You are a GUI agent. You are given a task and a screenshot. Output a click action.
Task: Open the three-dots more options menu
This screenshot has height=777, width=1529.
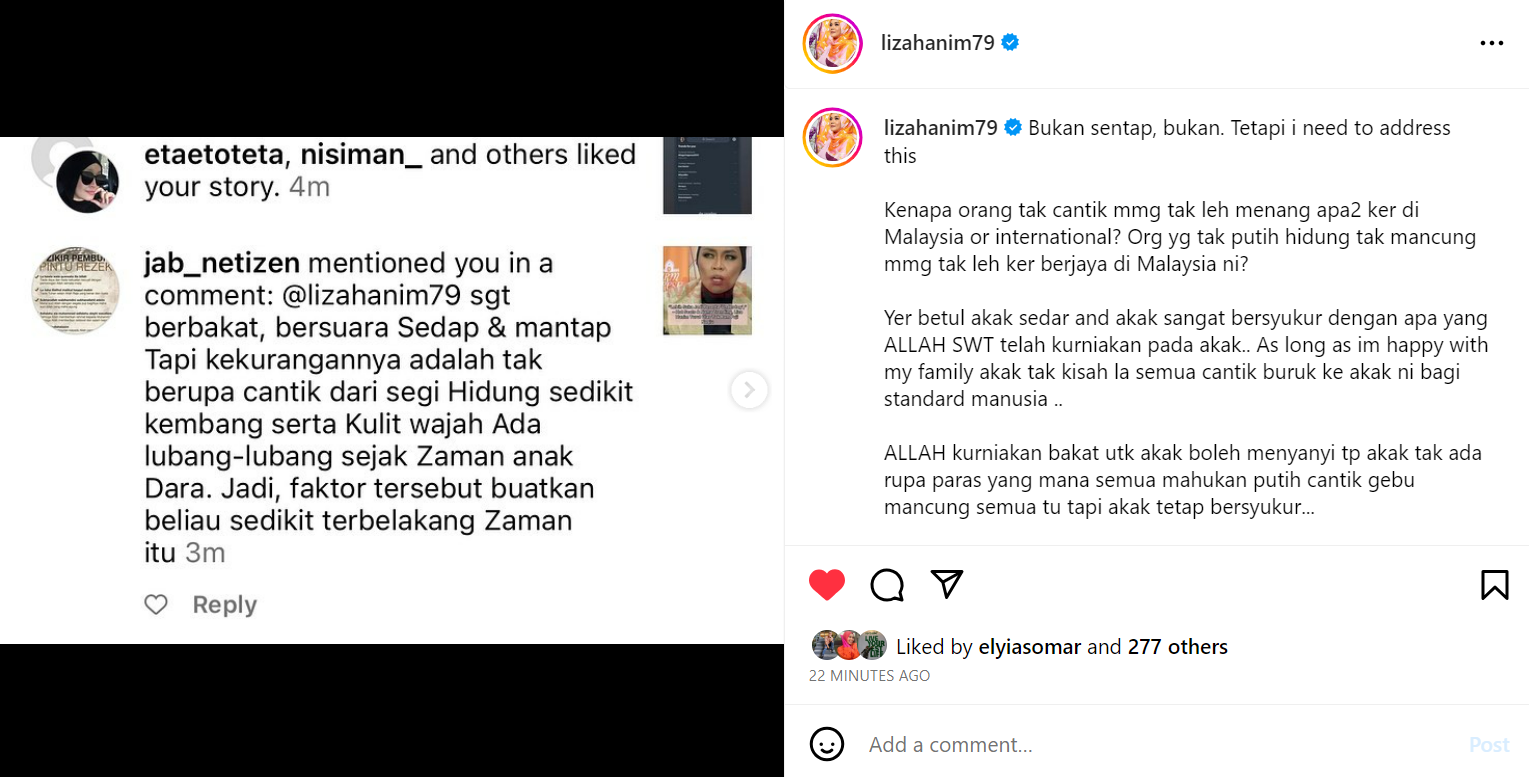point(1491,44)
